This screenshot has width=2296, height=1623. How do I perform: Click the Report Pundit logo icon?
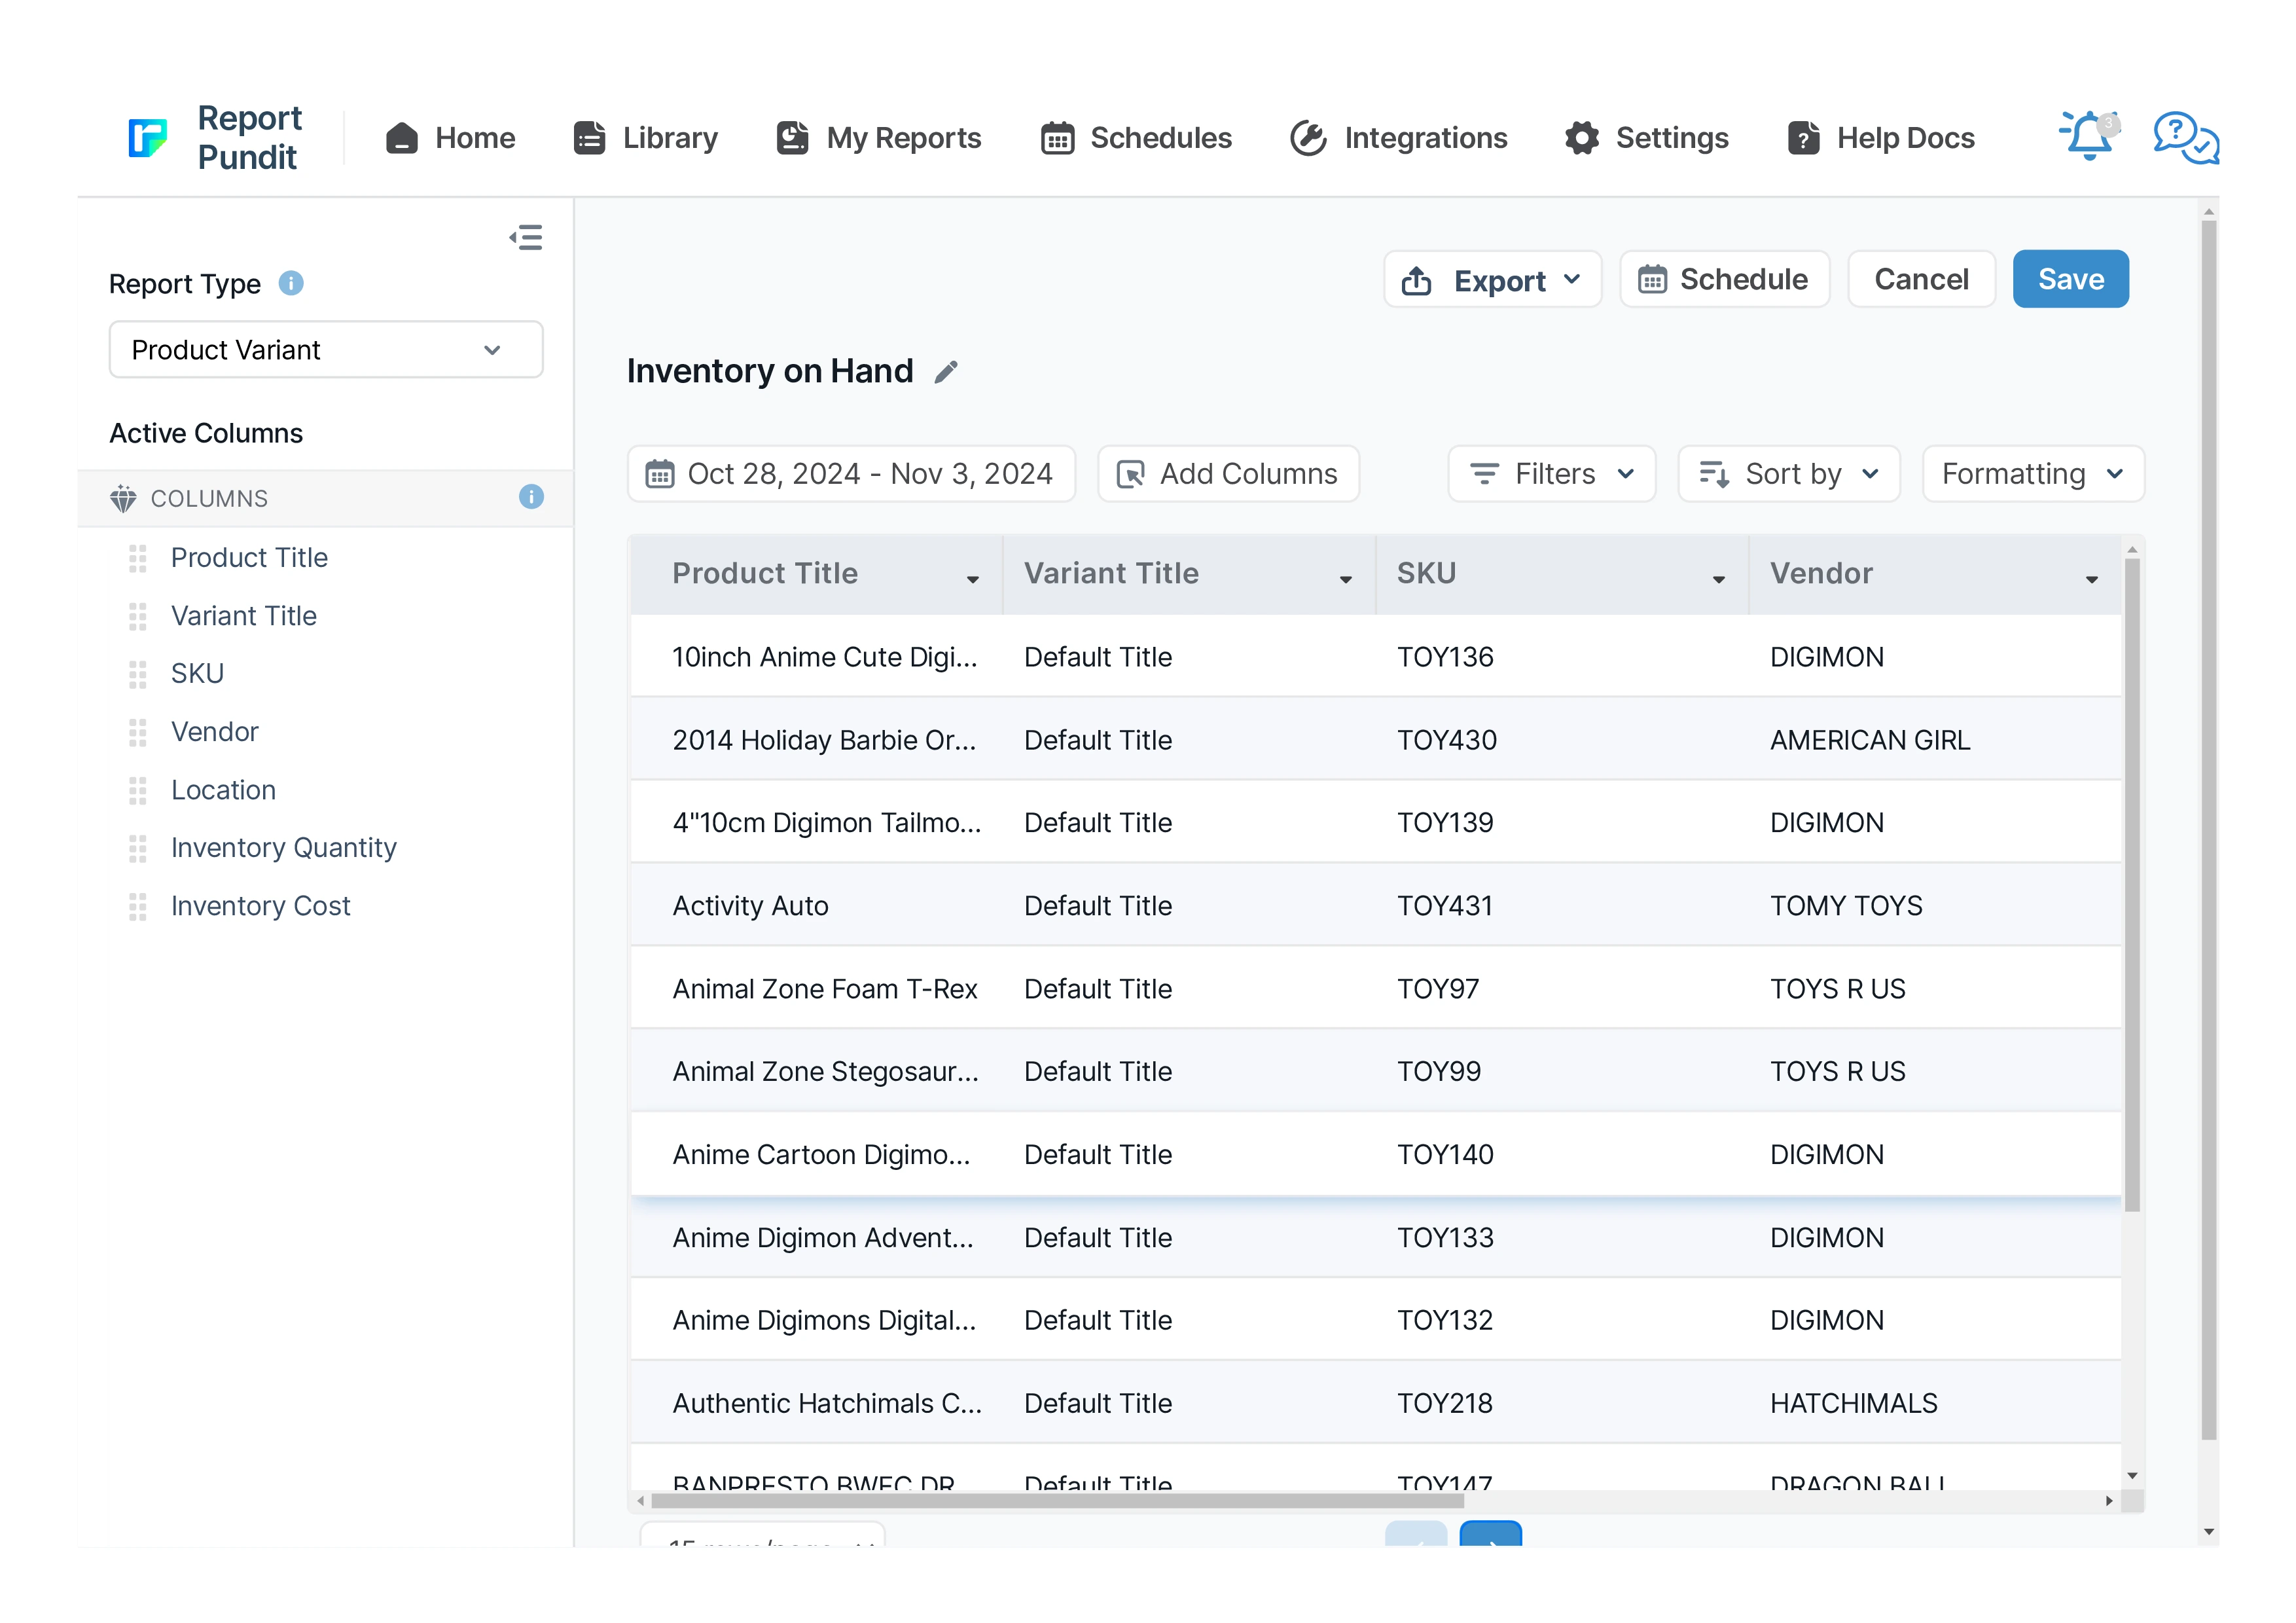click(147, 137)
